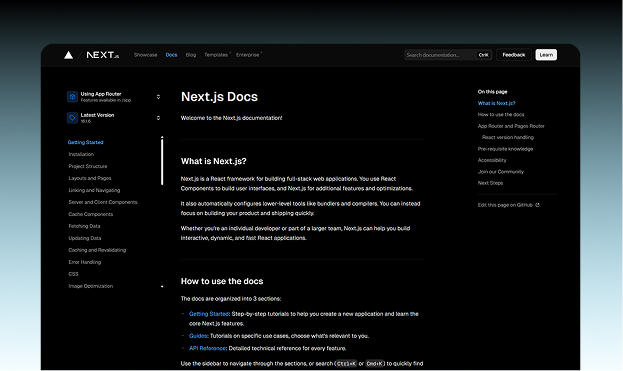Jump to Join our Community outline link
The height and width of the screenshot is (371, 623).
click(x=501, y=172)
